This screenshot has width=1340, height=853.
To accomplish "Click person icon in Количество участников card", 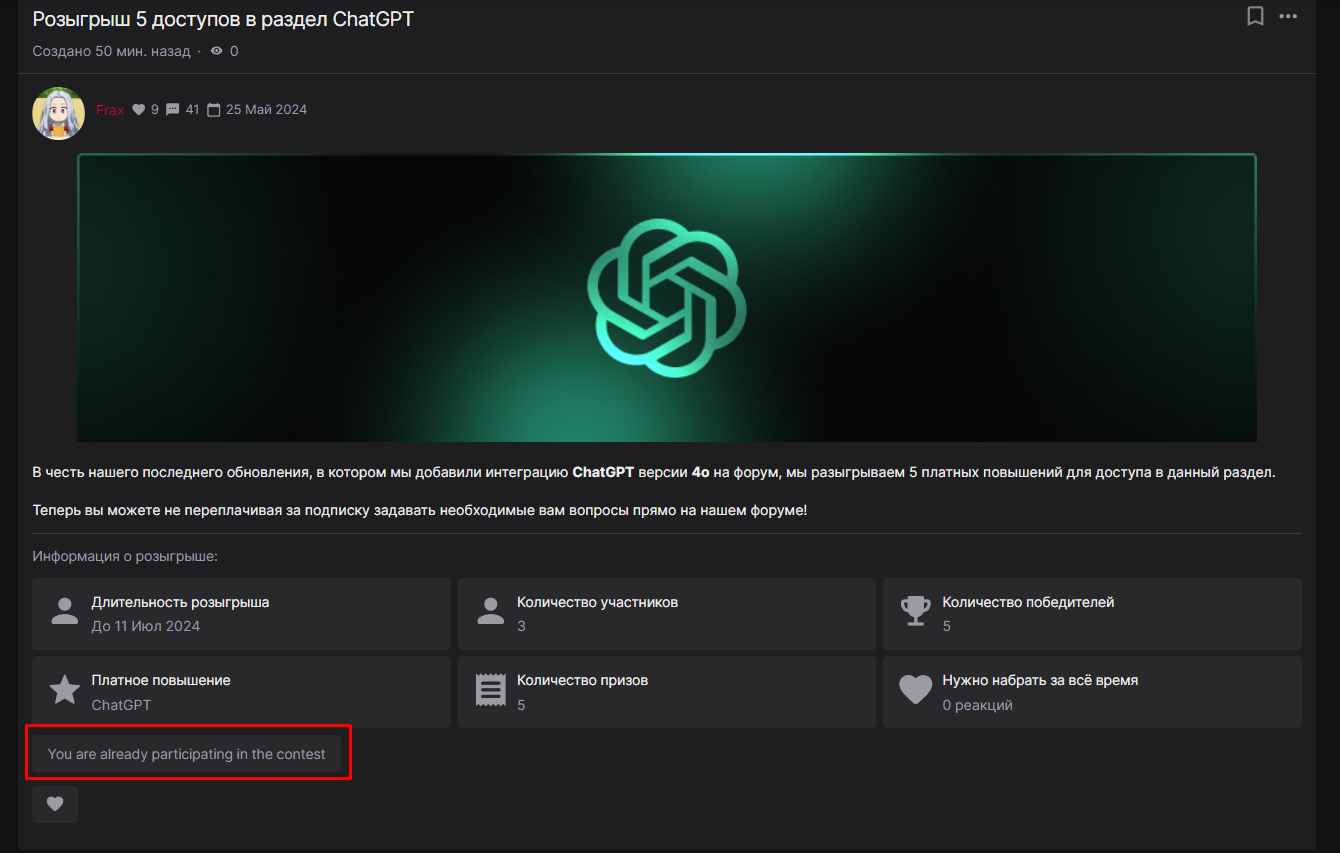I will (x=490, y=612).
